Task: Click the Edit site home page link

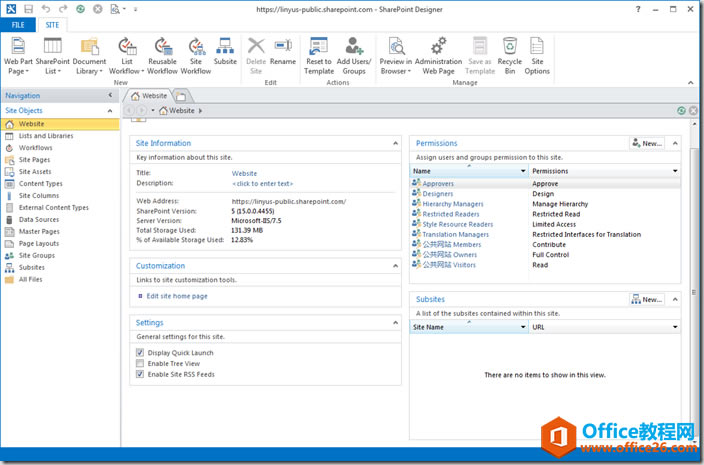Action: 177,296
